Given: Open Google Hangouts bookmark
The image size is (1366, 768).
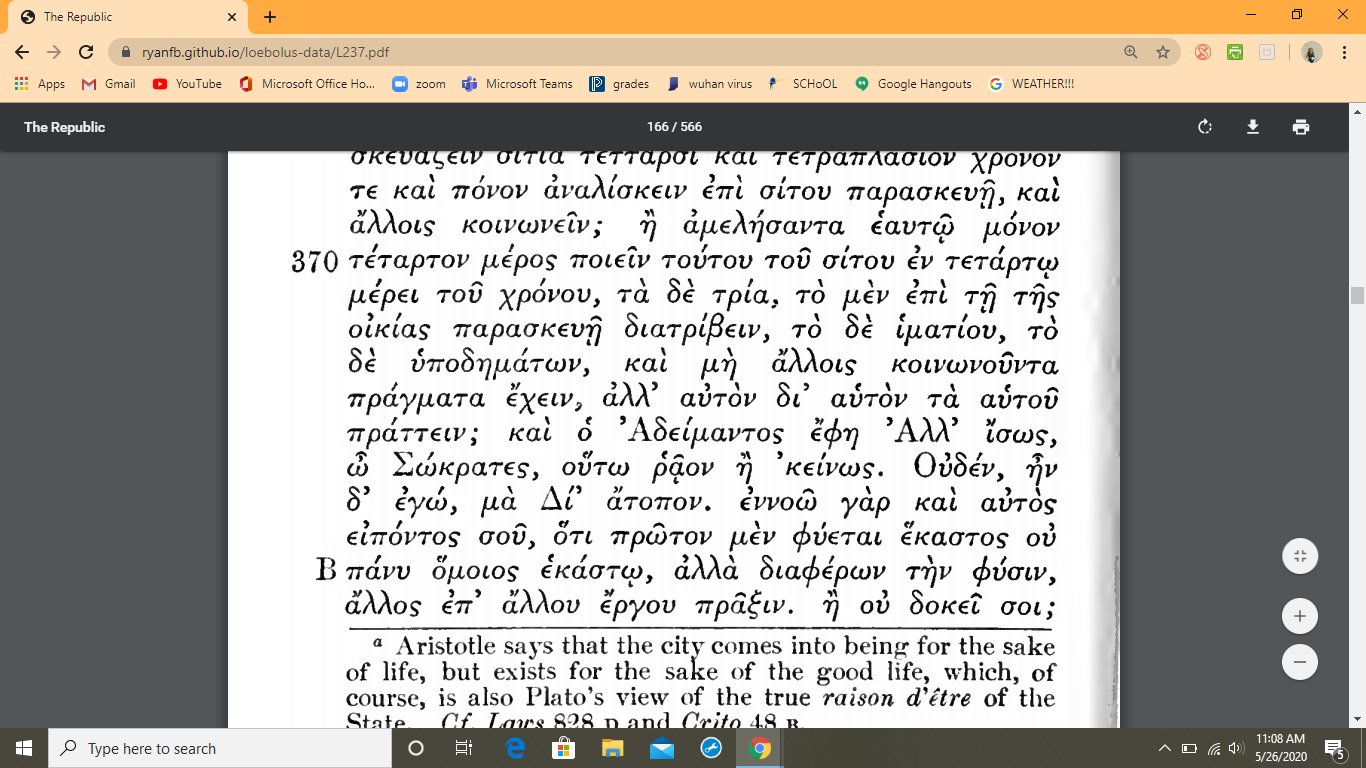Looking at the screenshot, I should tap(913, 84).
